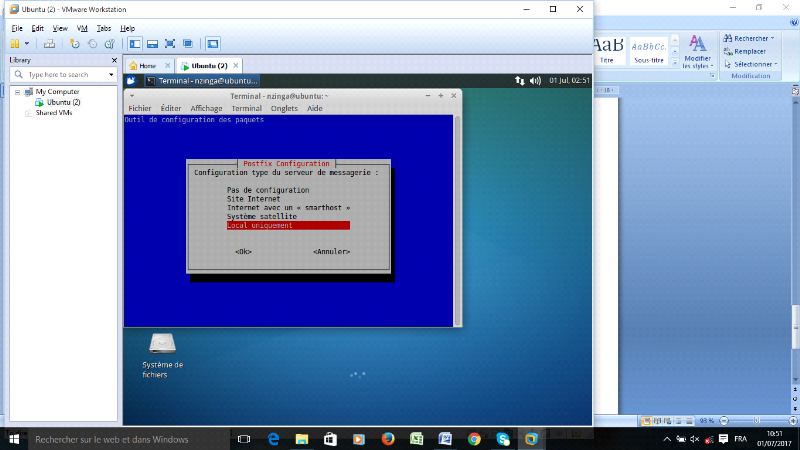
Task: Open the VMware File menu
Action: [17, 29]
